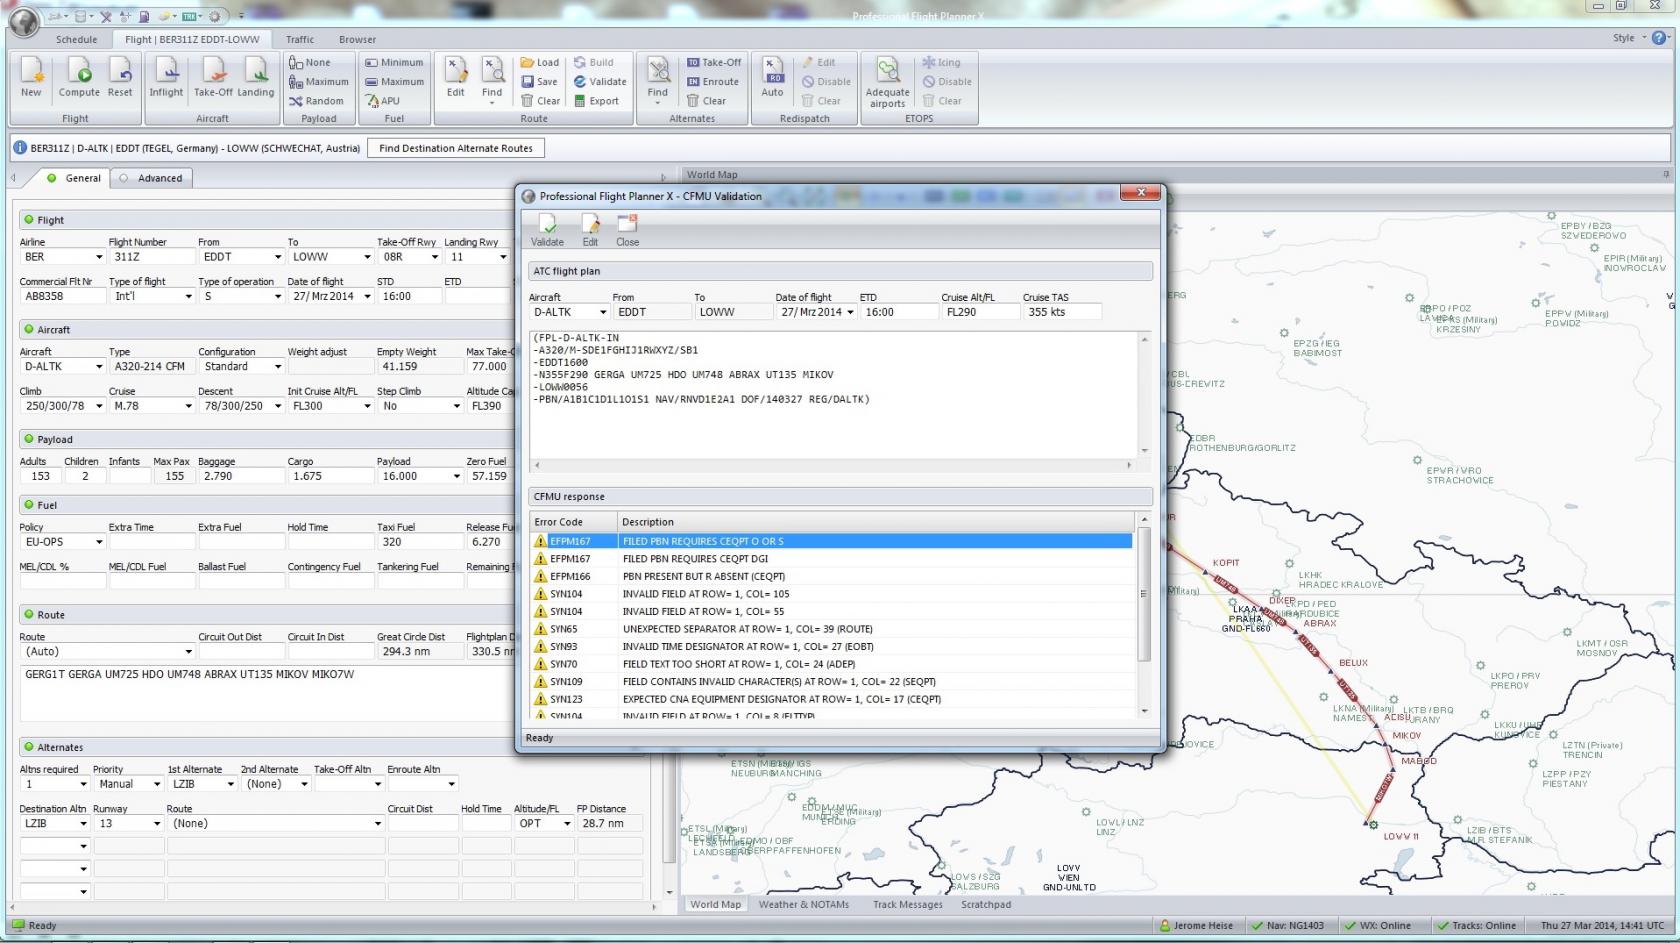
Task: Open Find in the Route group
Action: point(492,79)
